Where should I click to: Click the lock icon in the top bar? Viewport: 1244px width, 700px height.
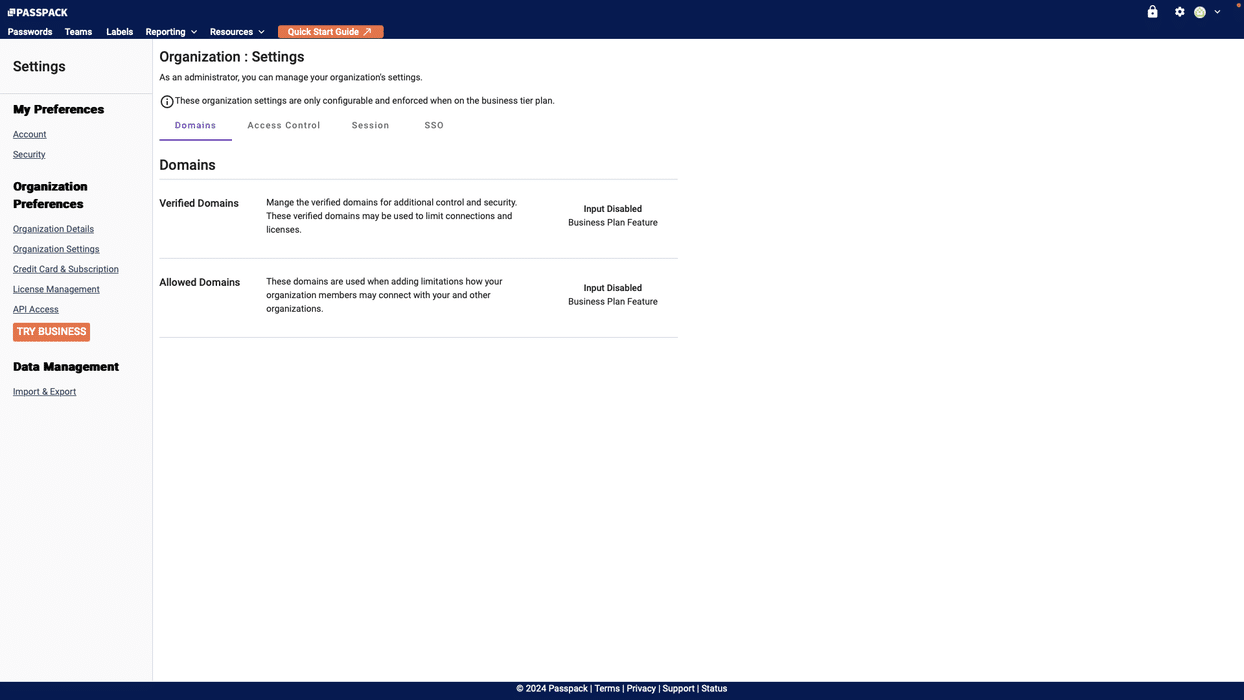point(1151,11)
